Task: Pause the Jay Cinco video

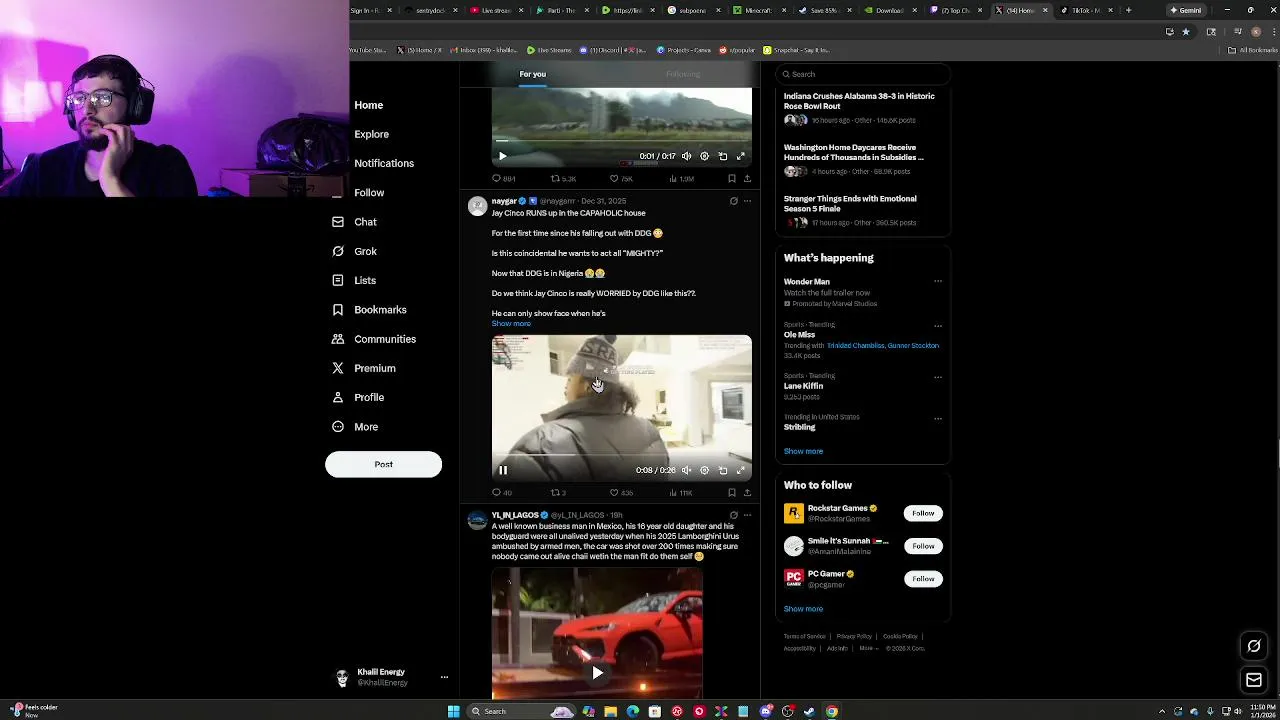Action: click(503, 470)
